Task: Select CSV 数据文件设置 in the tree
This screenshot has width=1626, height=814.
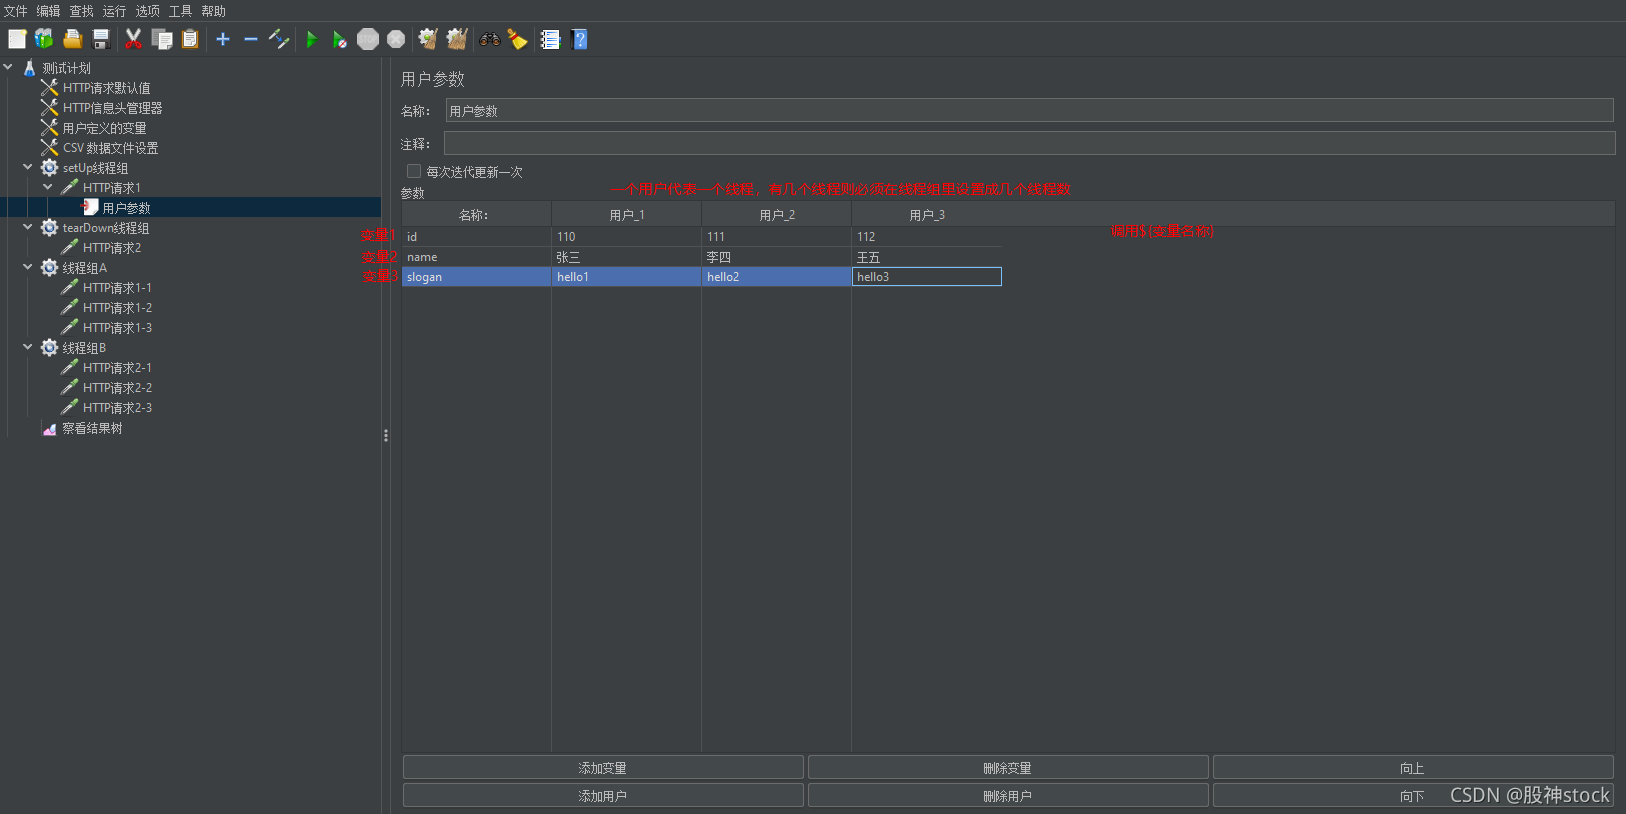Action: [110, 148]
